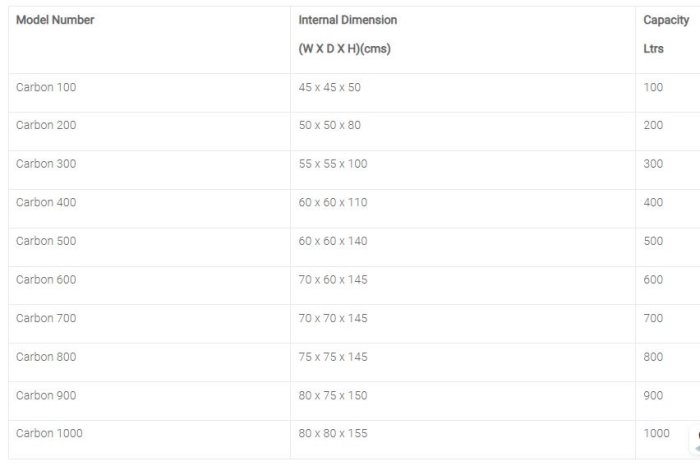Select the 55 x 55 x 100 dimension cell
Image resolution: width=700 pixels, height=466 pixels.
pyautogui.click(x=333, y=164)
